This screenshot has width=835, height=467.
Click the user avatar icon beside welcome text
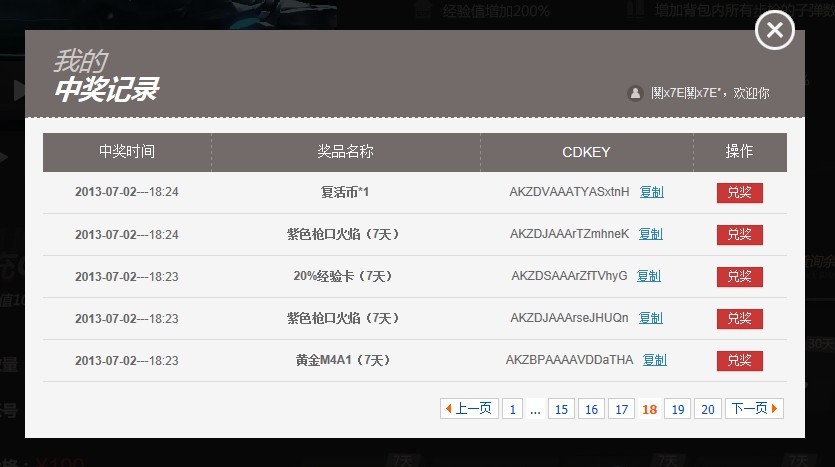point(634,93)
